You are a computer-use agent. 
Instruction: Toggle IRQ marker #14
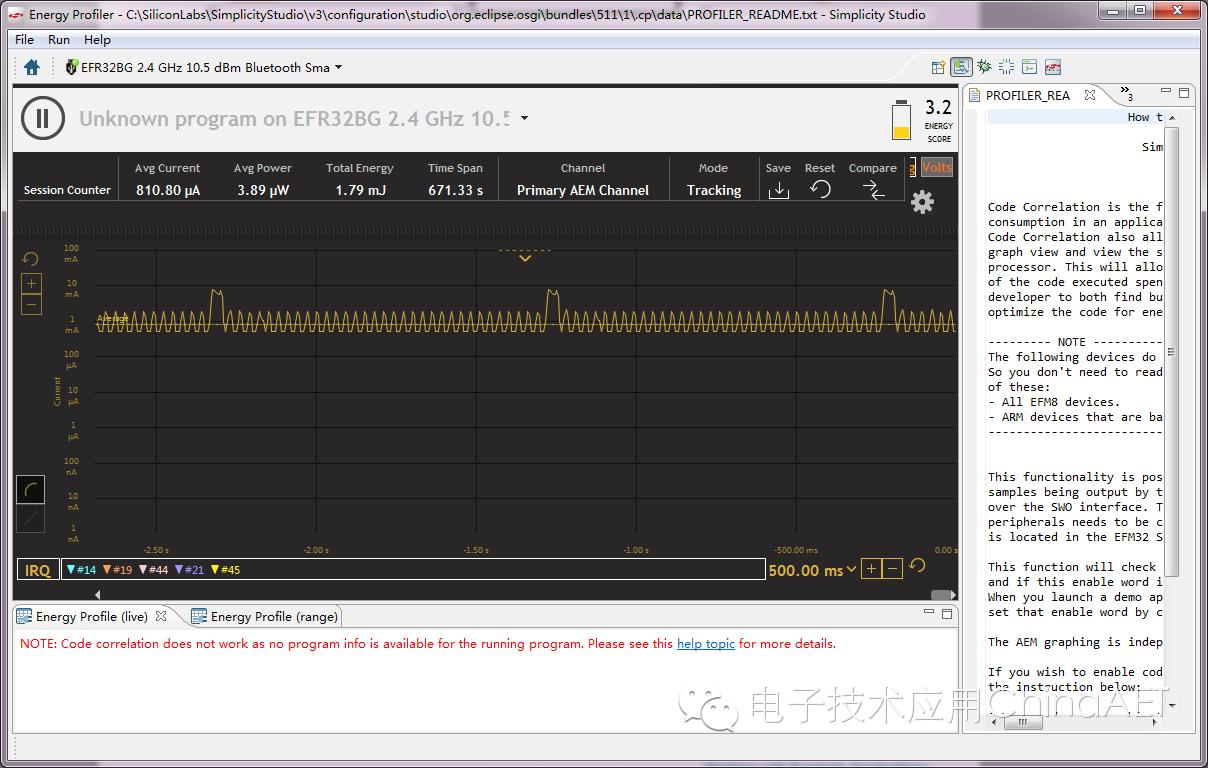(82, 569)
